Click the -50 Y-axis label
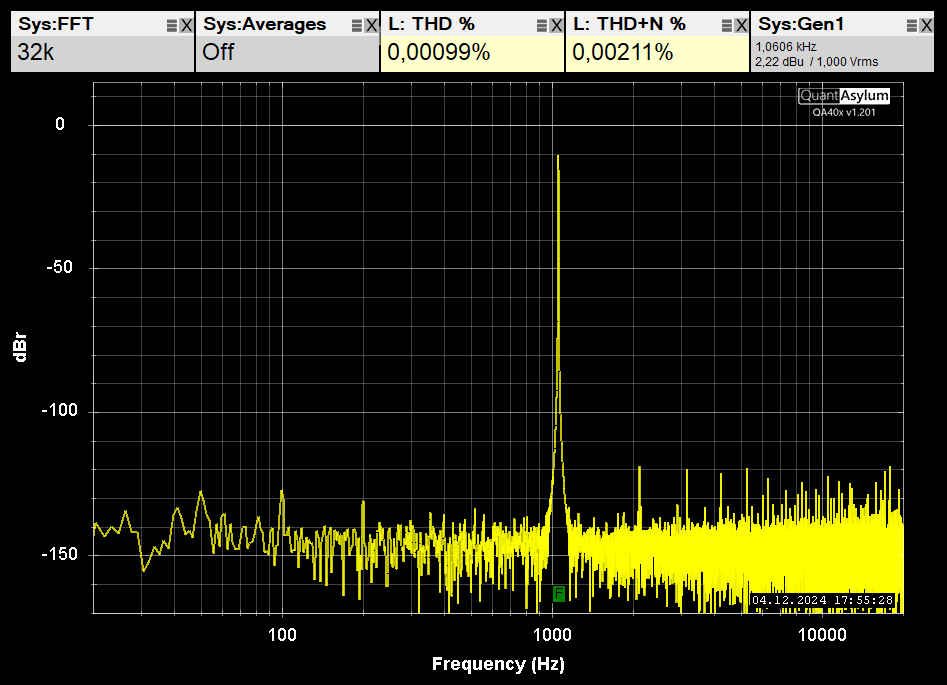 (x=59, y=267)
